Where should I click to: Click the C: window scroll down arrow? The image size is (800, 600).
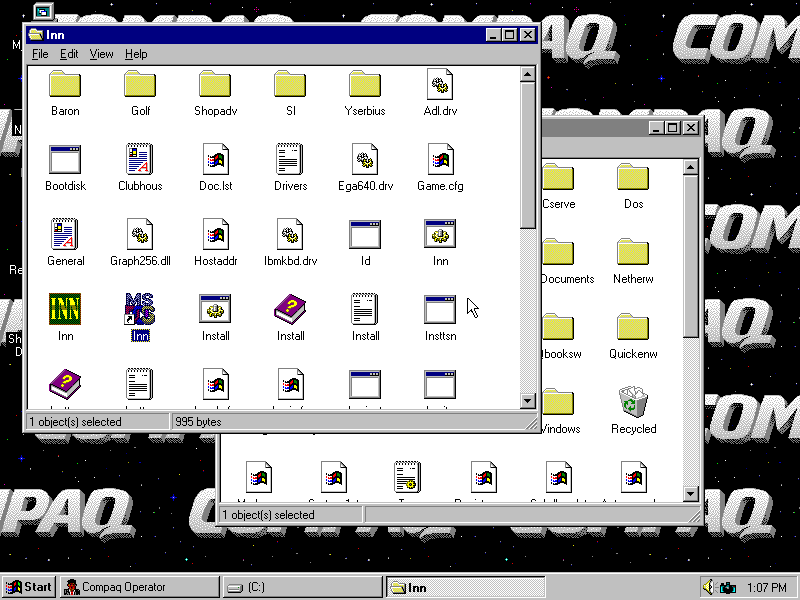tap(691, 493)
